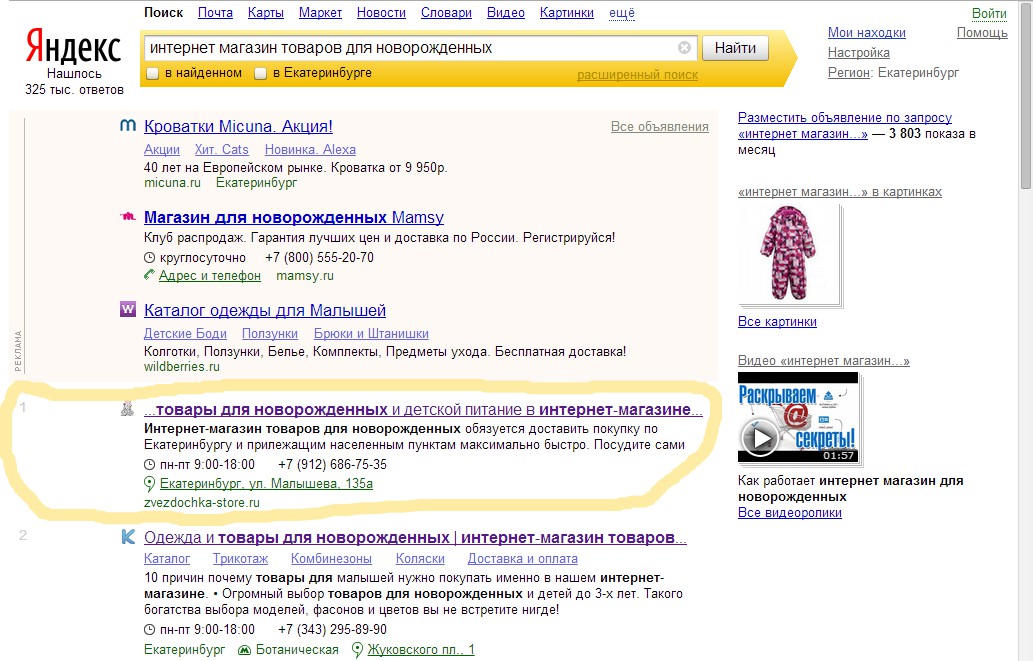Open the Картинки tab
This screenshot has height=661, width=1033.
coord(567,13)
